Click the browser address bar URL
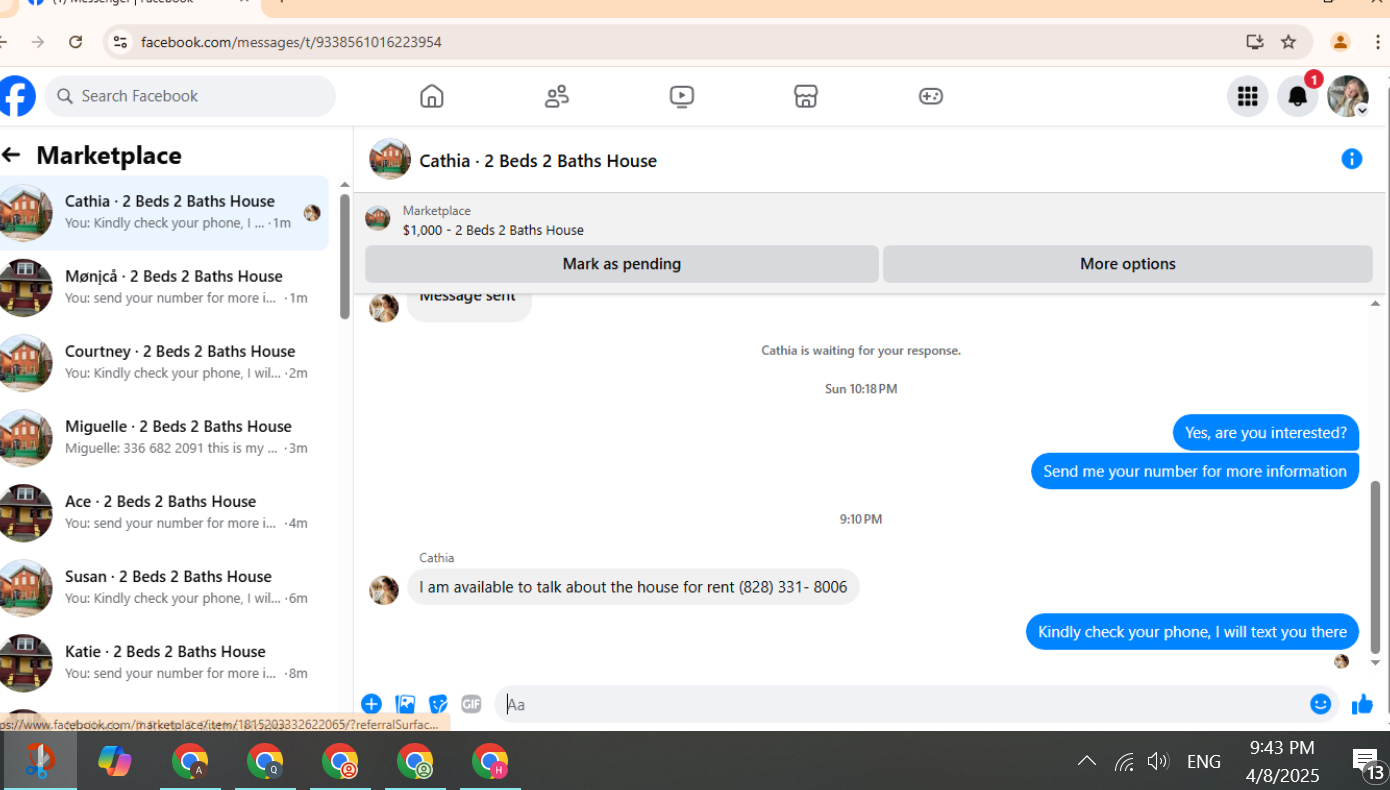This screenshot has height=790, width=1390. [291, 42]
